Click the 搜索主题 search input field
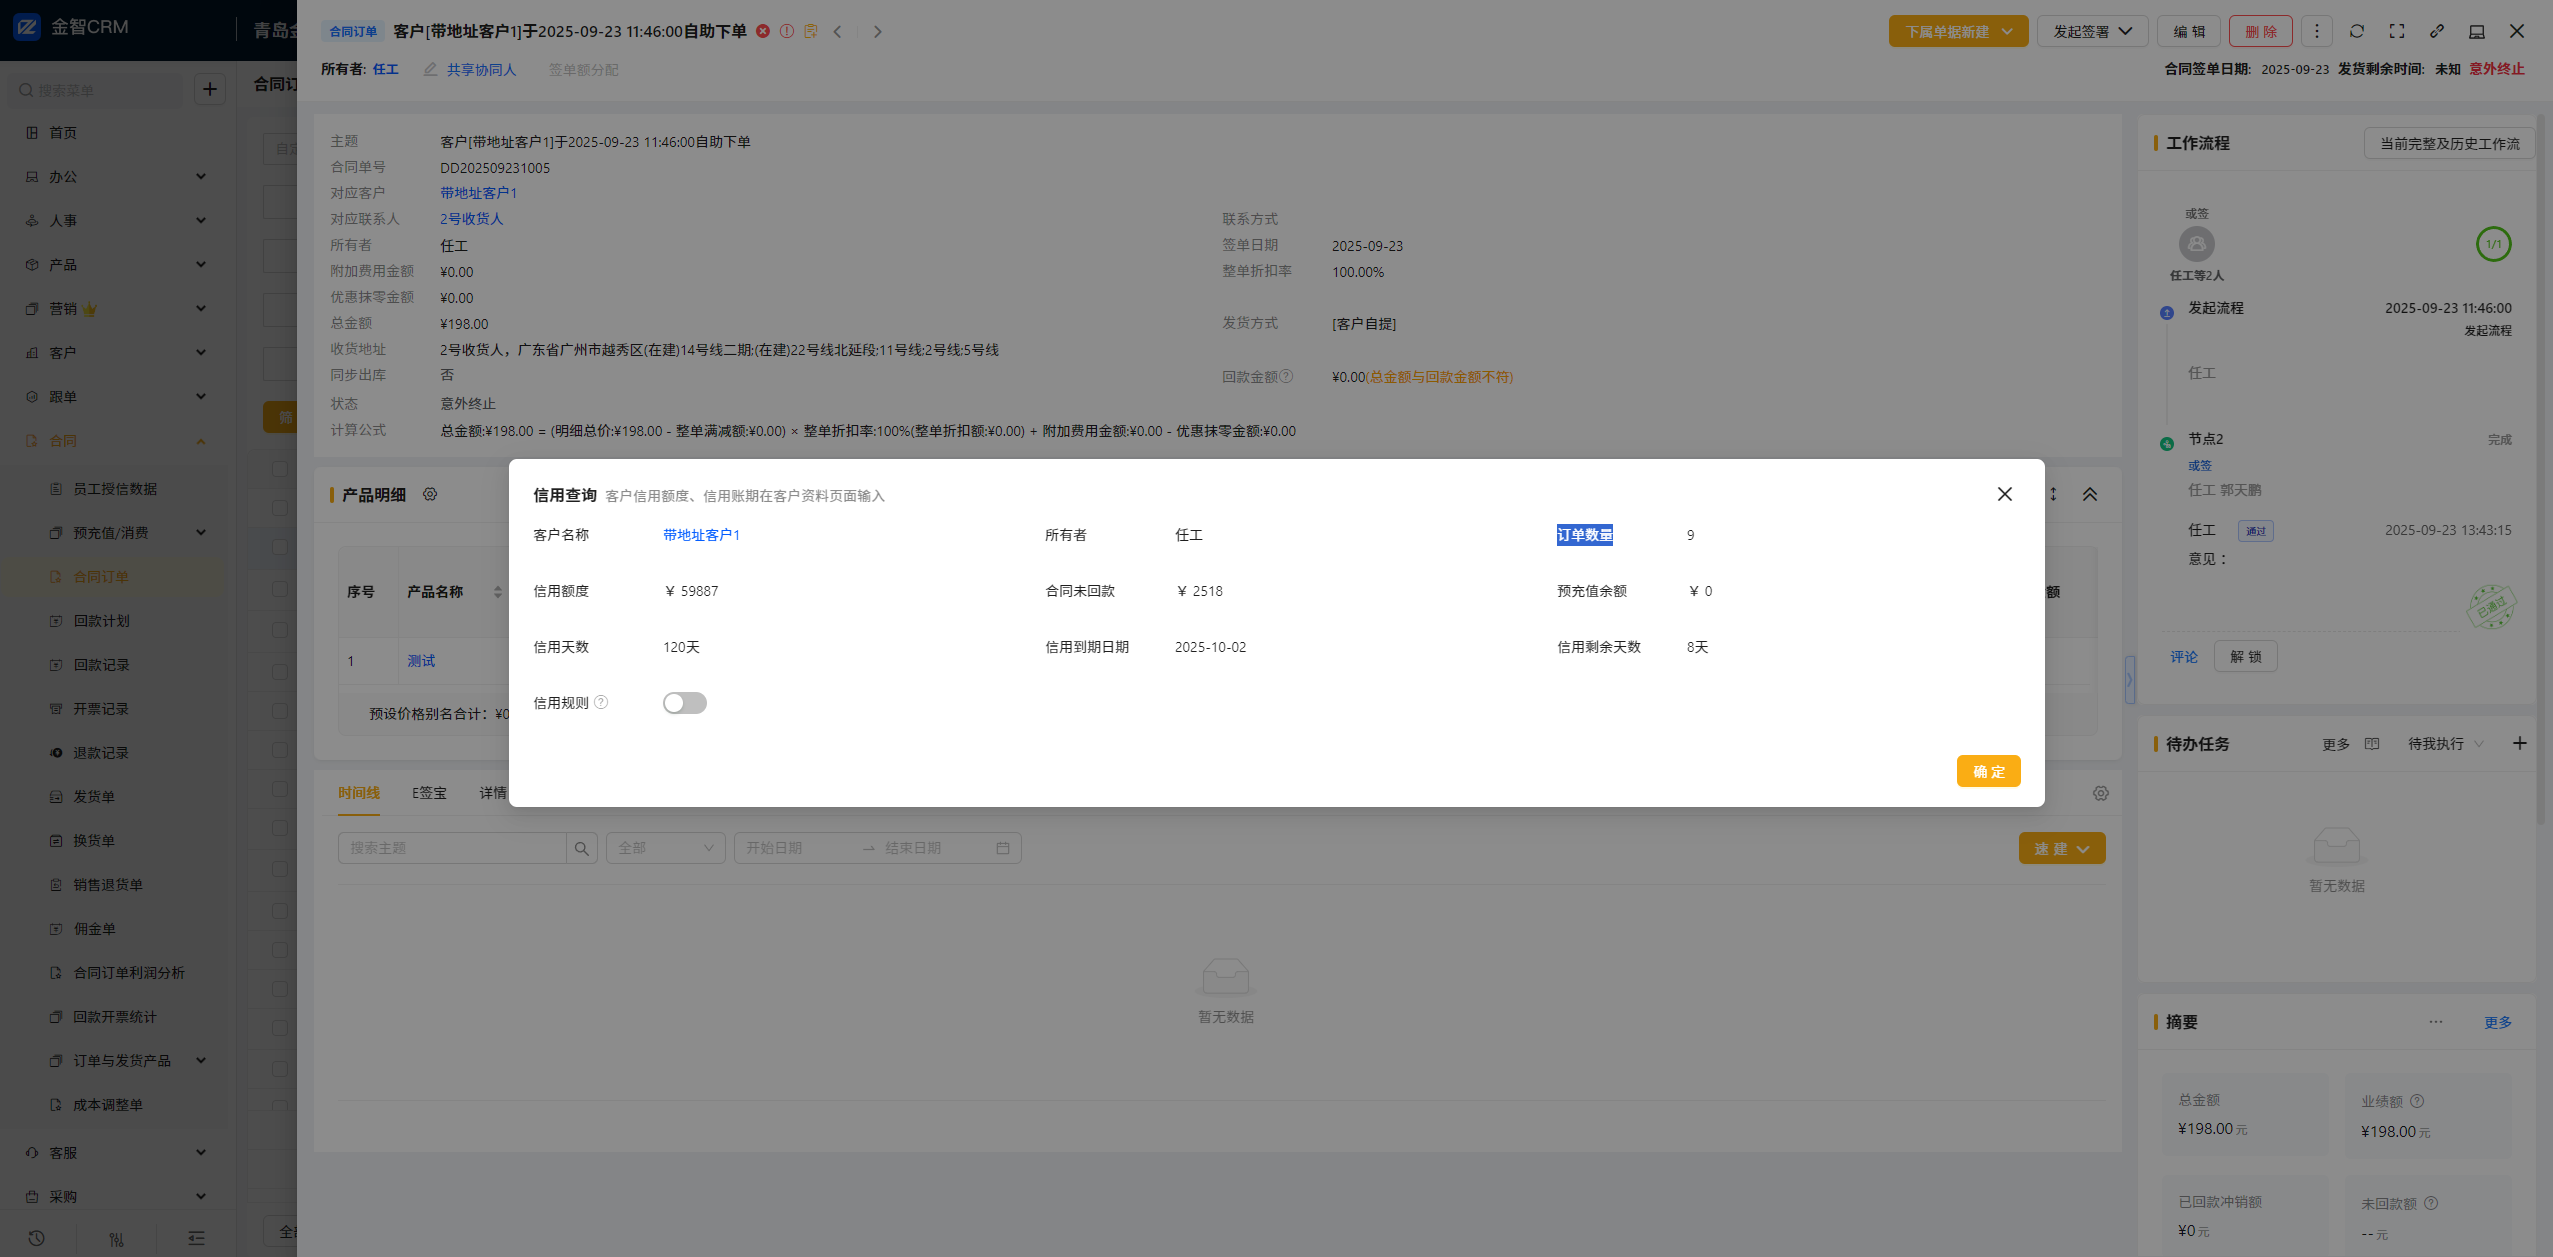The width and height of the screenshot is (2553, 1257). (452, 848)
